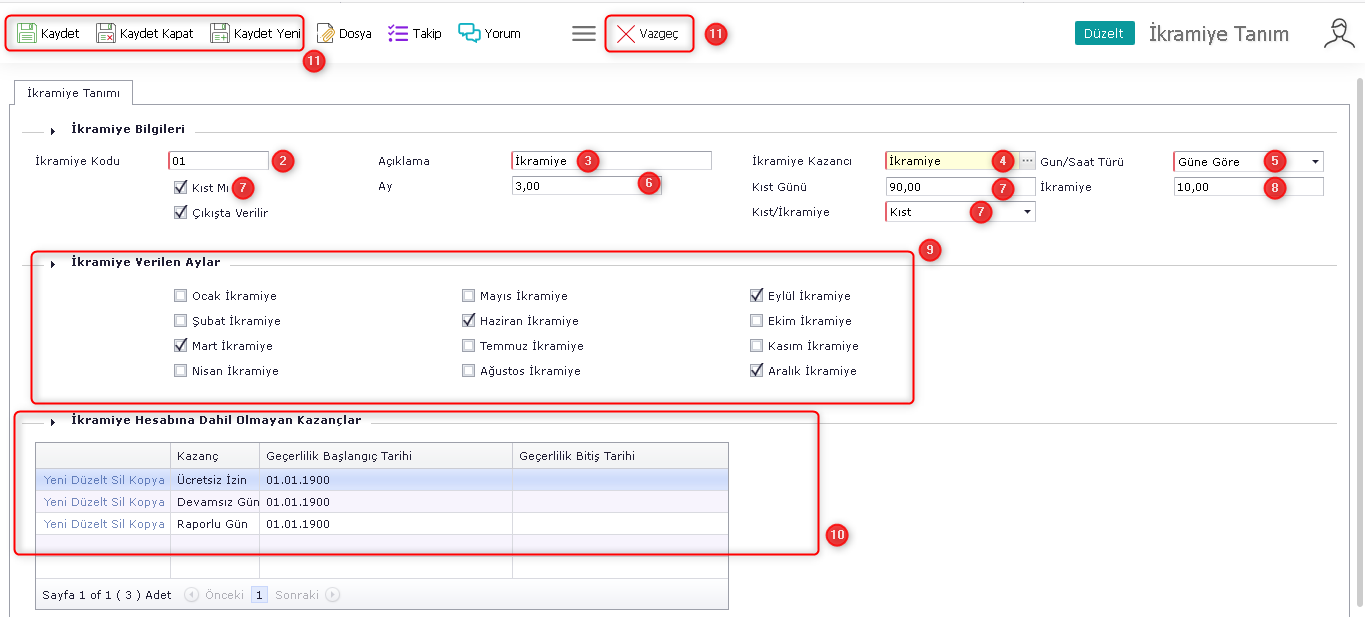Click the Kaydet save icon
Viewport: 1365px width, 617px height.
click(x=27, y=33)
